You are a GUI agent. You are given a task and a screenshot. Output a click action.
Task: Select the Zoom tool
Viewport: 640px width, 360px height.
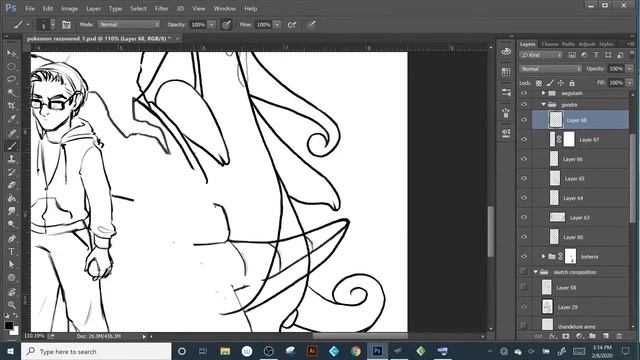pos(11,305)
